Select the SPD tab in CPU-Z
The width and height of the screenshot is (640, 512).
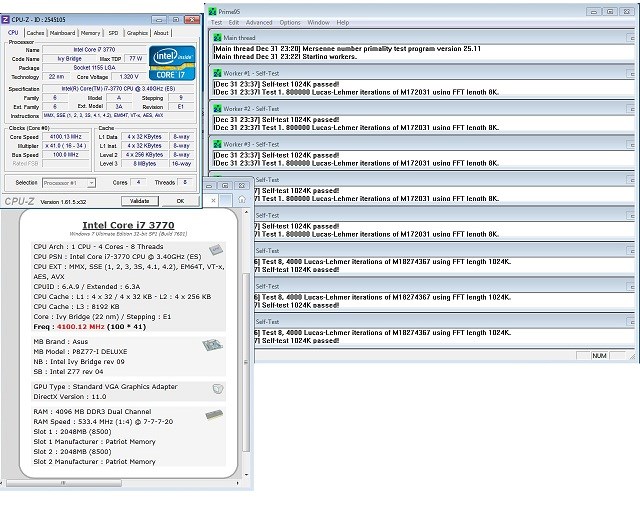[113, 33]
